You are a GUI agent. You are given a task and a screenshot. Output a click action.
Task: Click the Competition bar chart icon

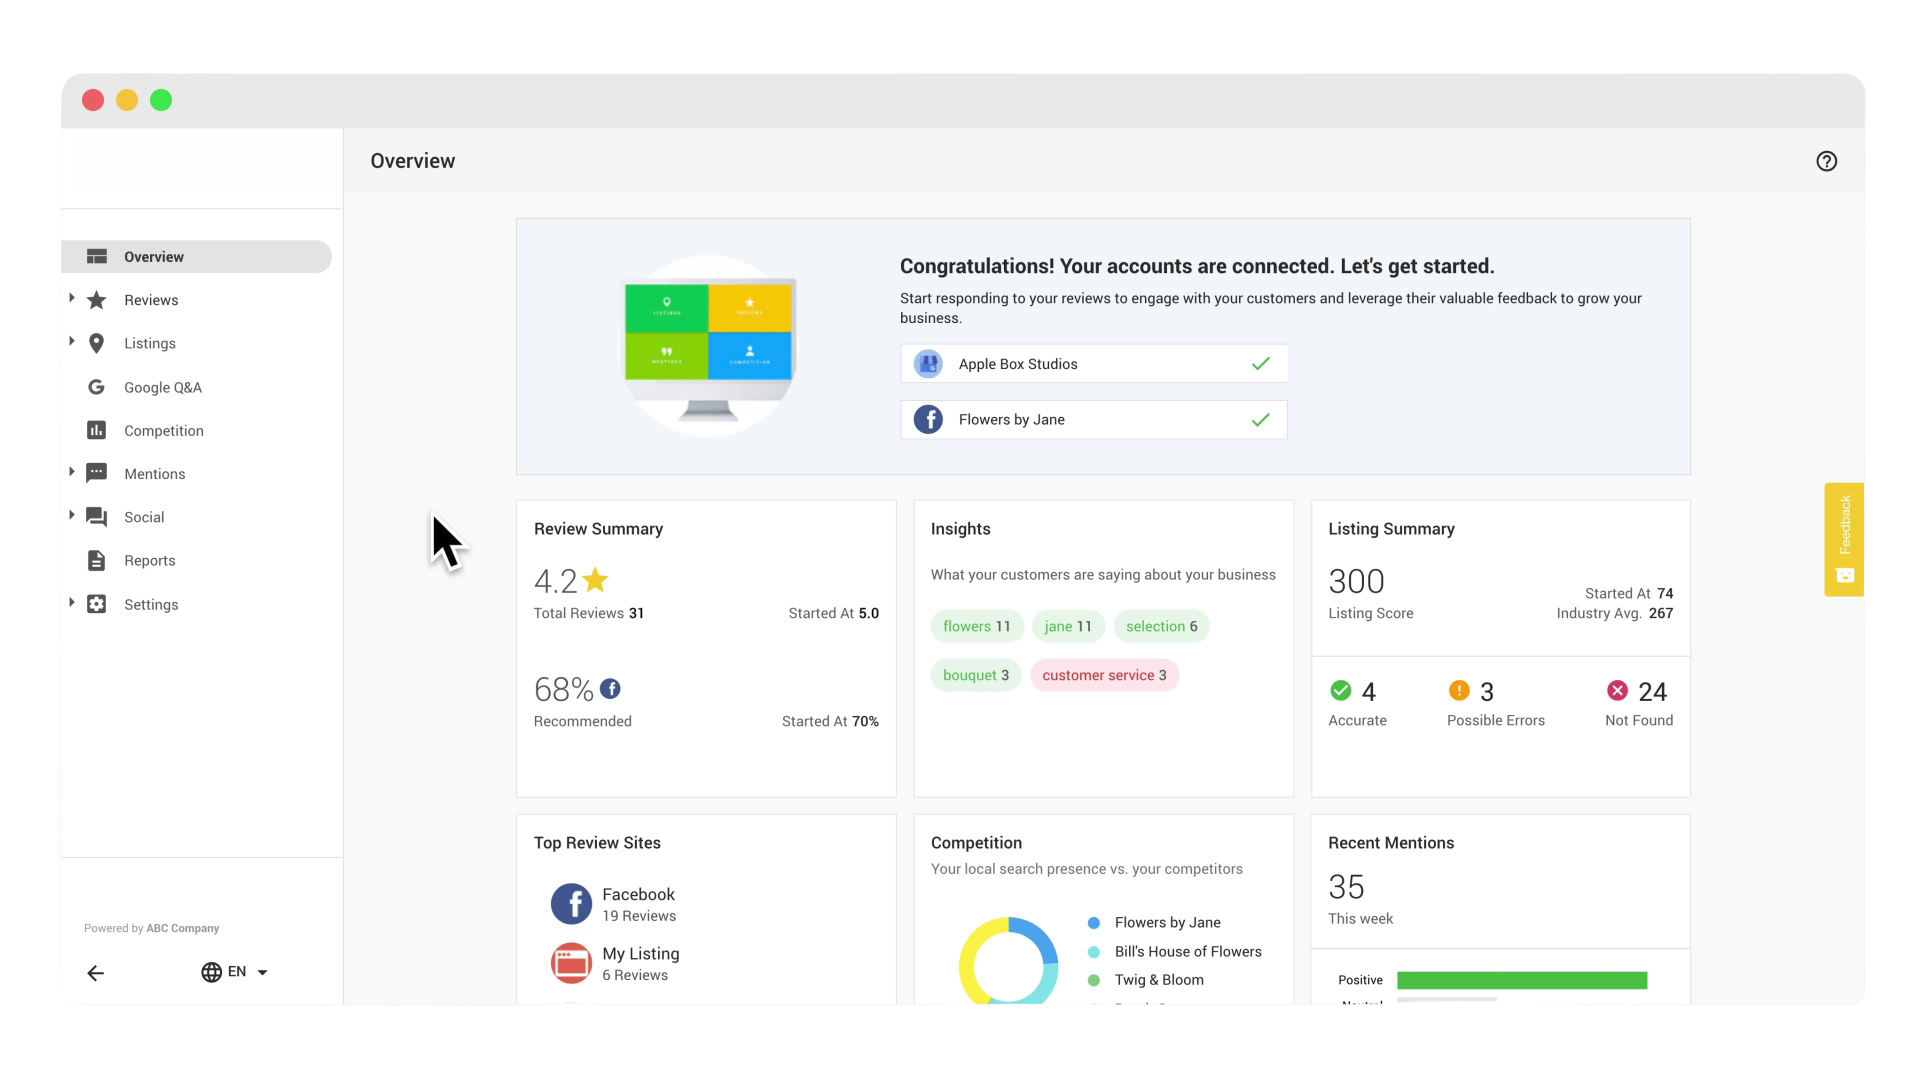click(96, 430)
